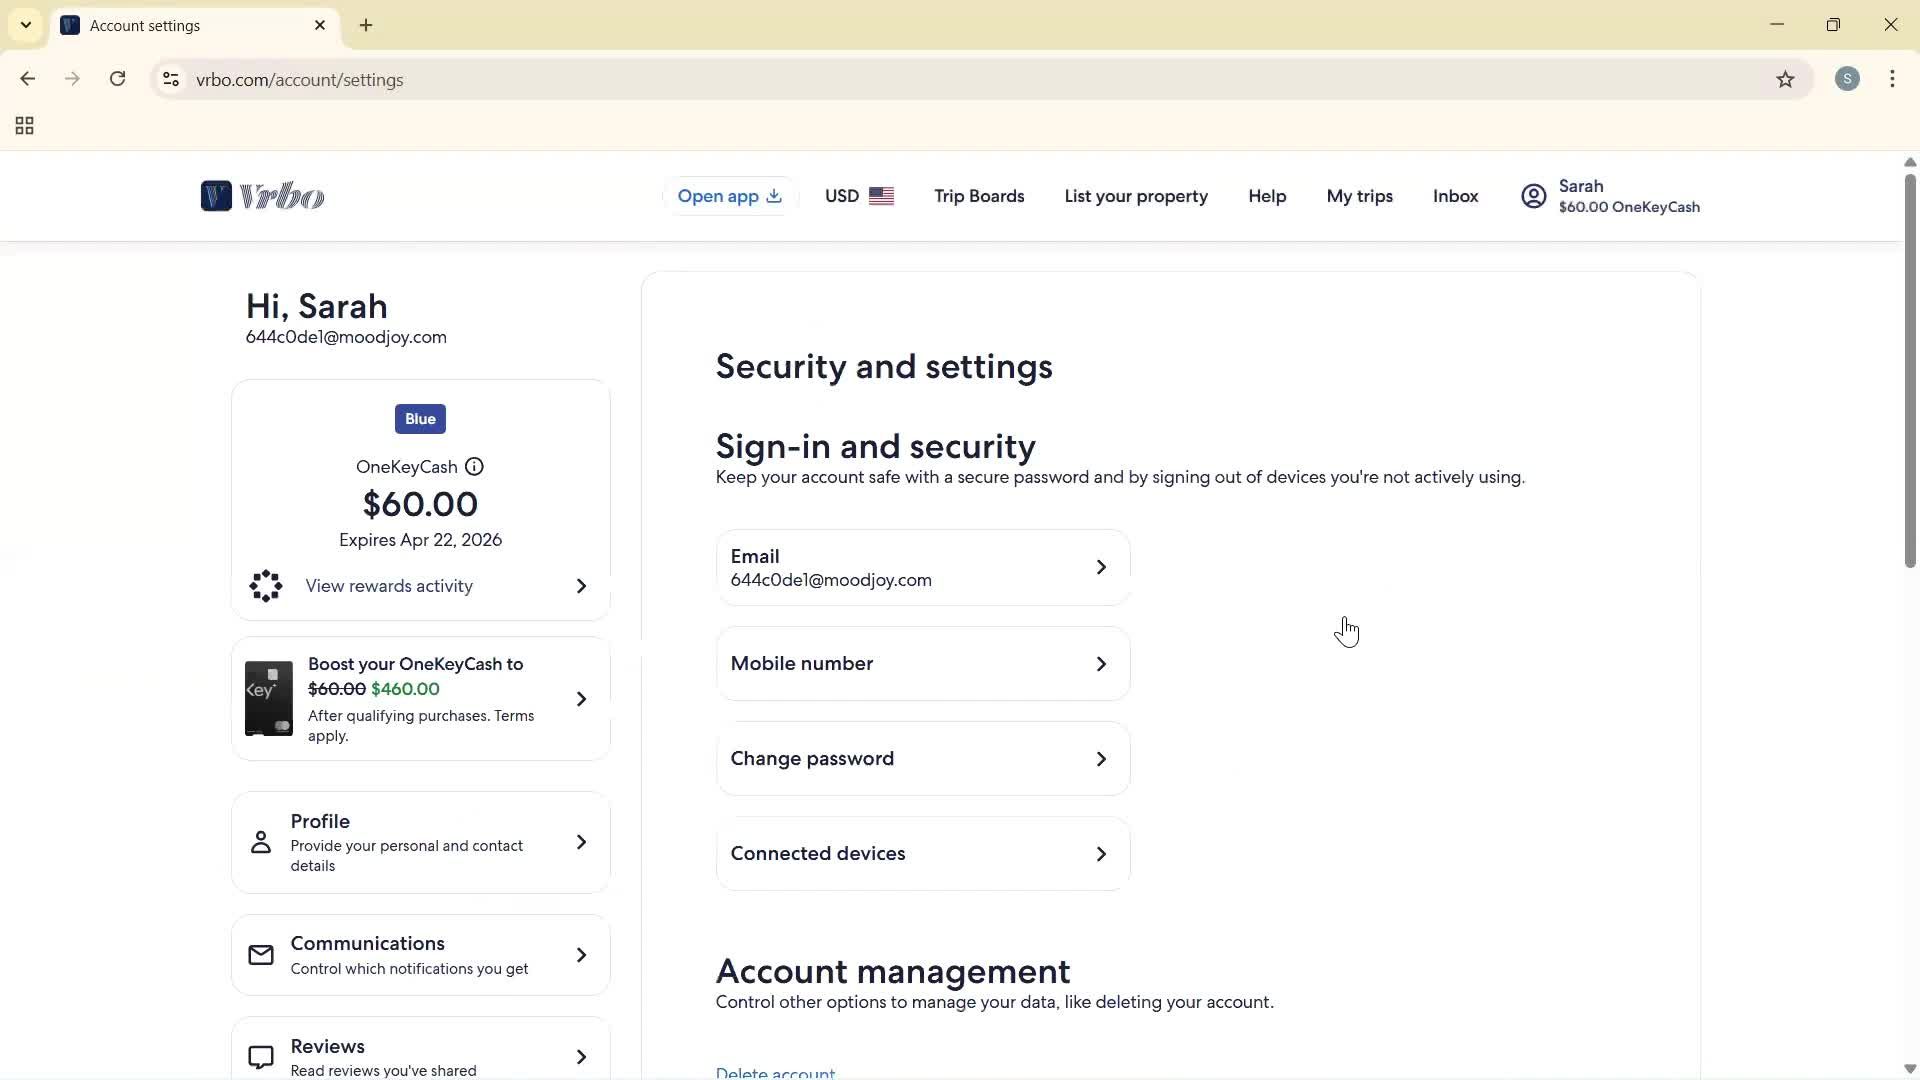The image size is (1920, 1080).
Task: Reload the page
Action: point(117,79)
